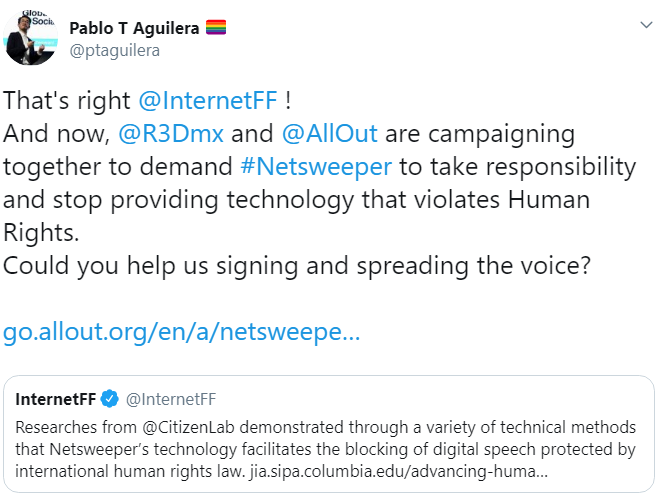This screenshot has width=658, height=502.
Task: Visit the @ptaguilera handle under the name
Action: tap(114, 50)
